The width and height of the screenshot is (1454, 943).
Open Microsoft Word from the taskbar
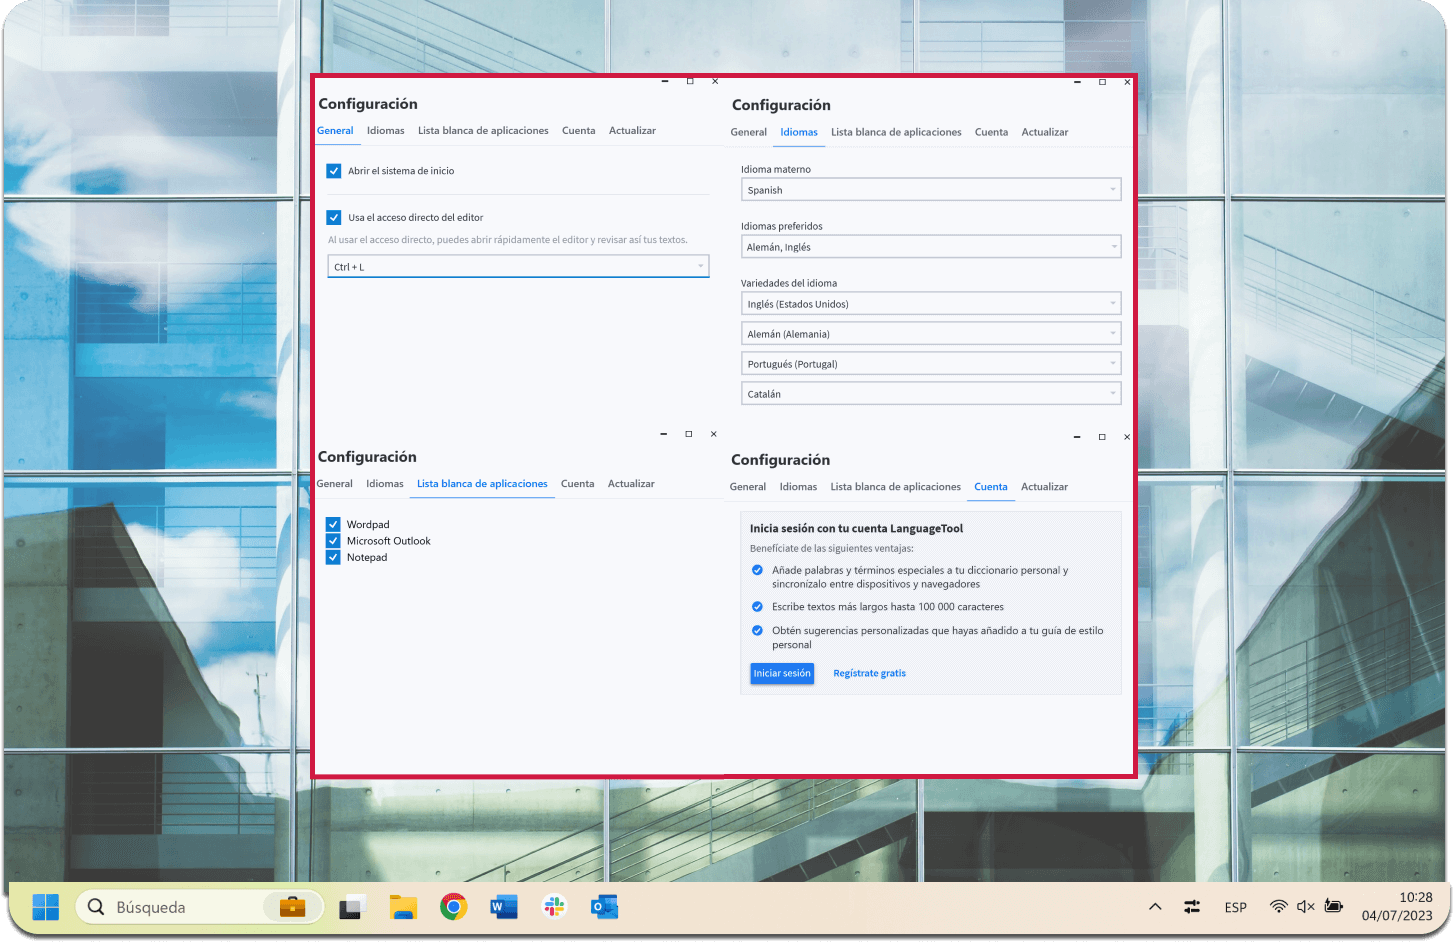coord(504,907)
